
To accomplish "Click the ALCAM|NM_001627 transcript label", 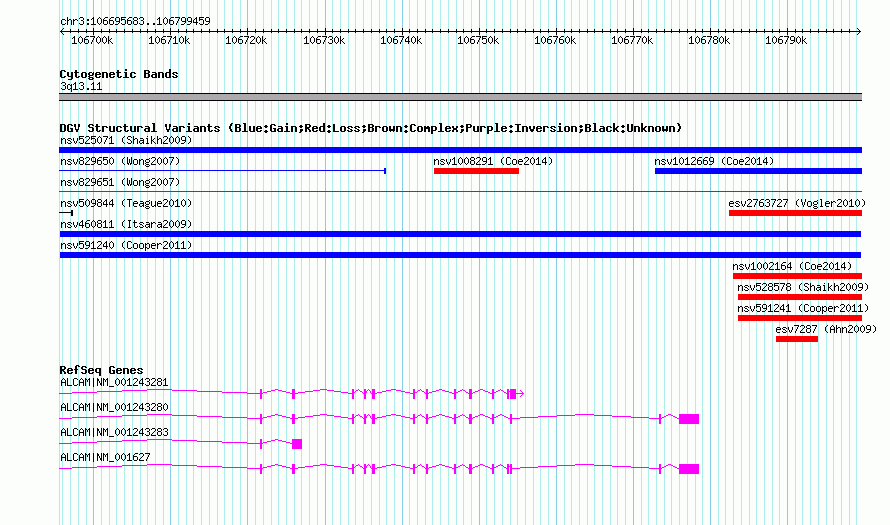I will click(x=105, y=457).
